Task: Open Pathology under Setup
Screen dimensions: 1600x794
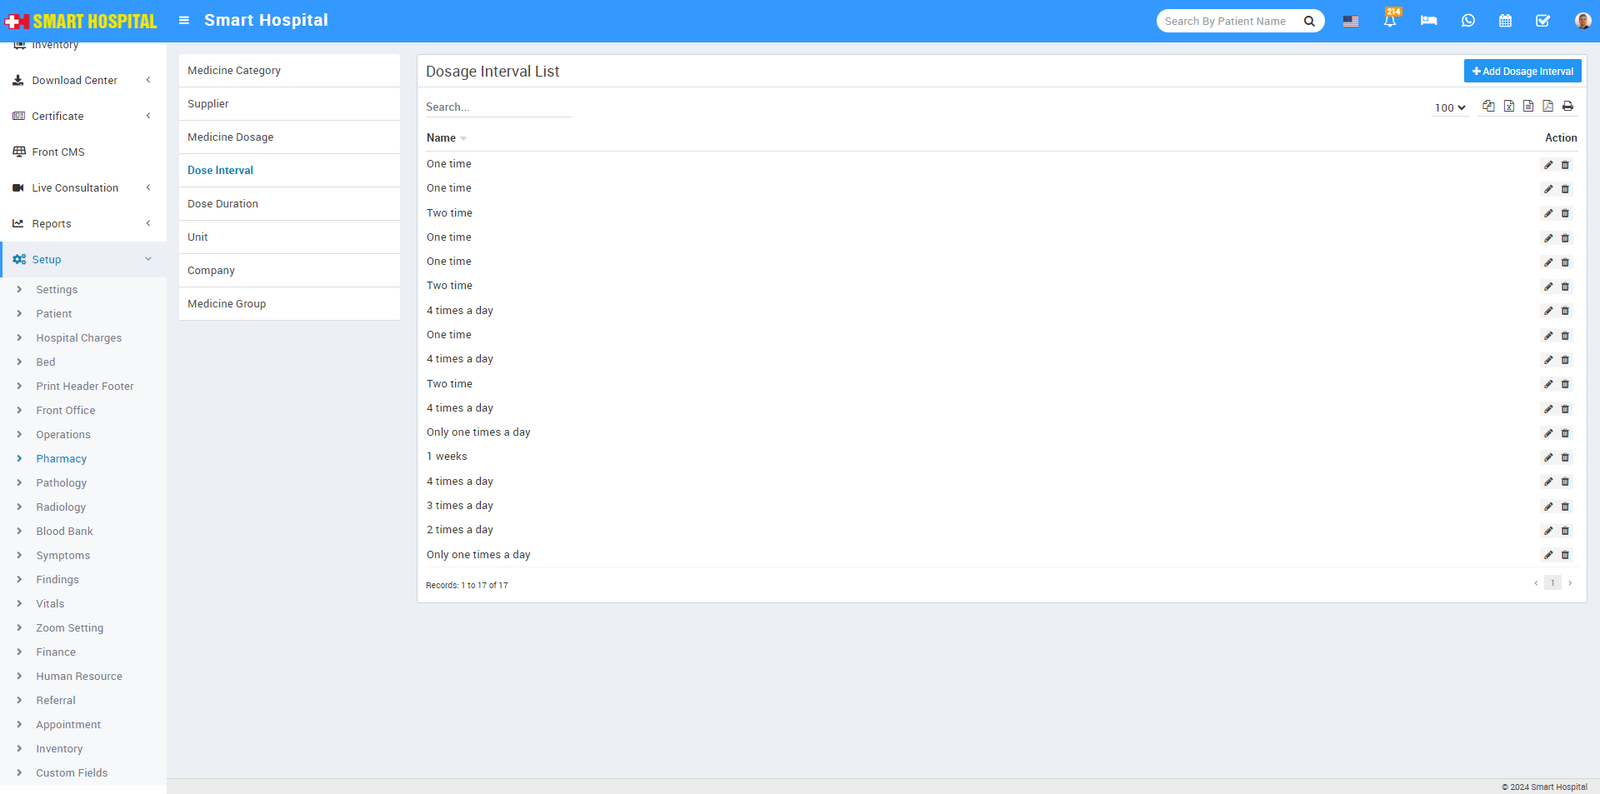Action: coord(61,483)
